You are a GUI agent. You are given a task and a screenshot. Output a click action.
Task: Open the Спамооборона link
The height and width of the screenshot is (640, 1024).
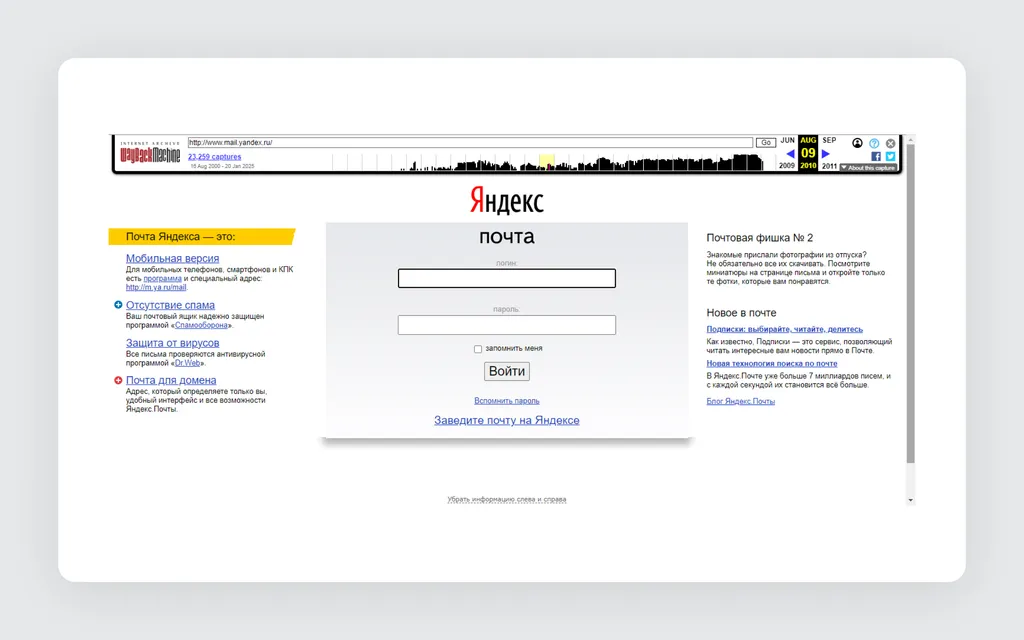tap(201, 325)
